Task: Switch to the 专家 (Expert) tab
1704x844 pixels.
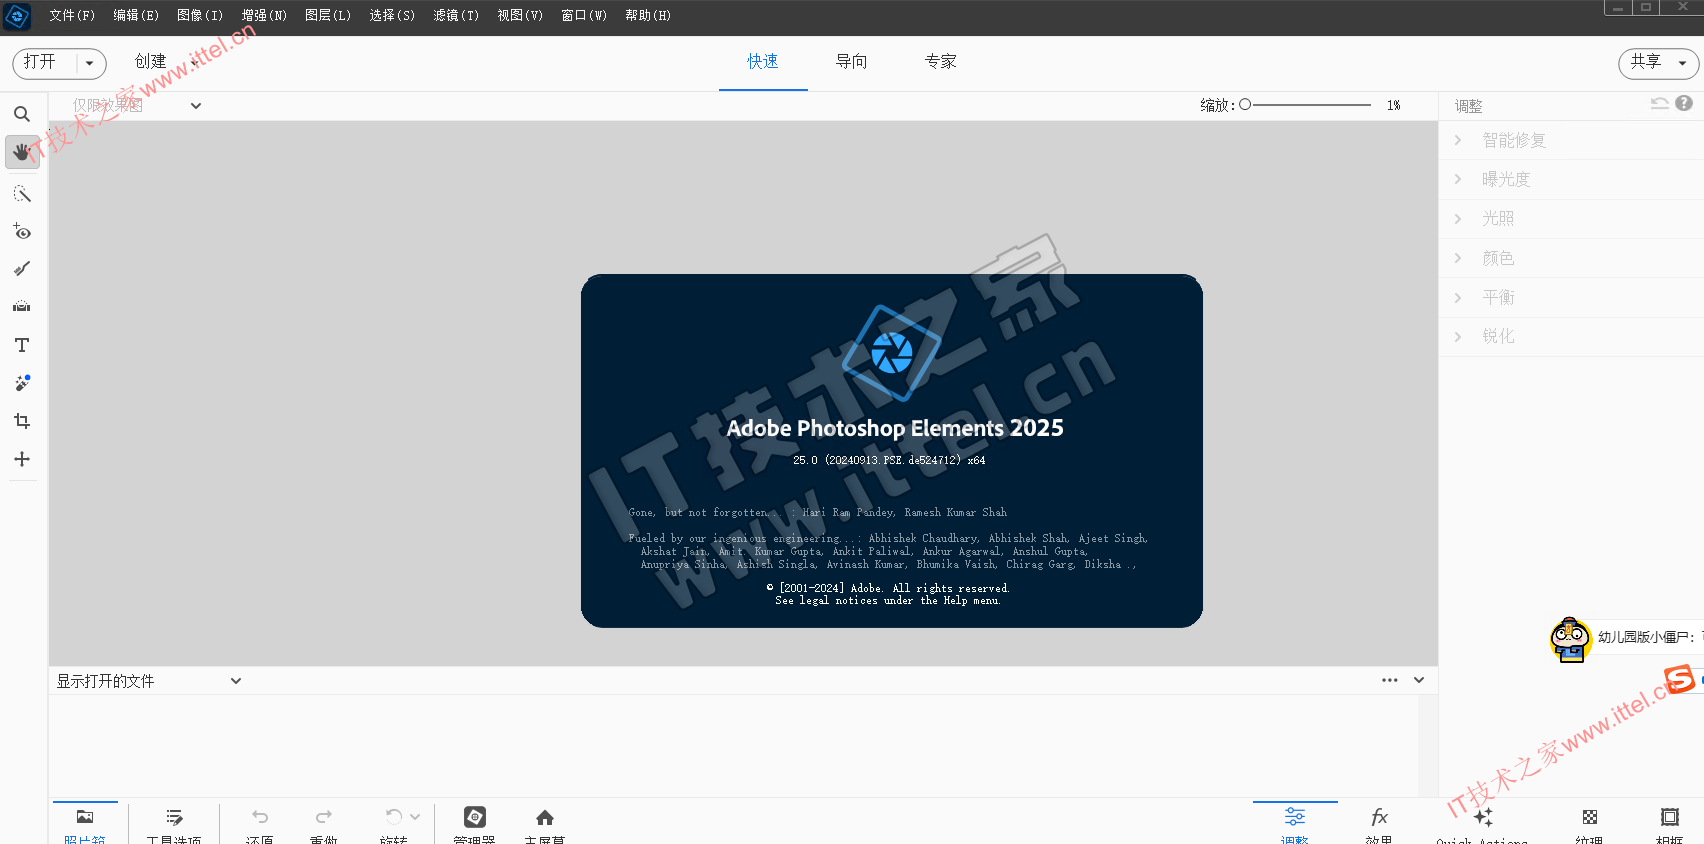Action: coord(941,62)
